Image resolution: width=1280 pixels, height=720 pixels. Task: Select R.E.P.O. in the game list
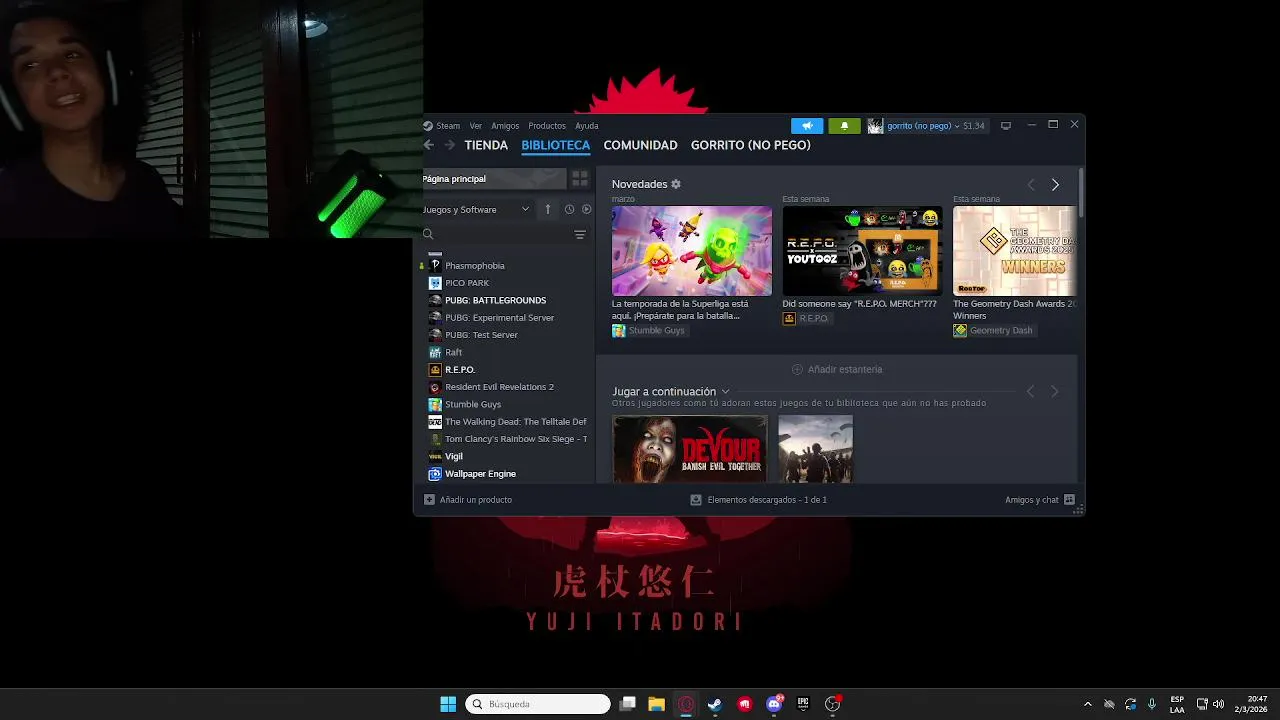pyautogui.click(x=460, y=369)
